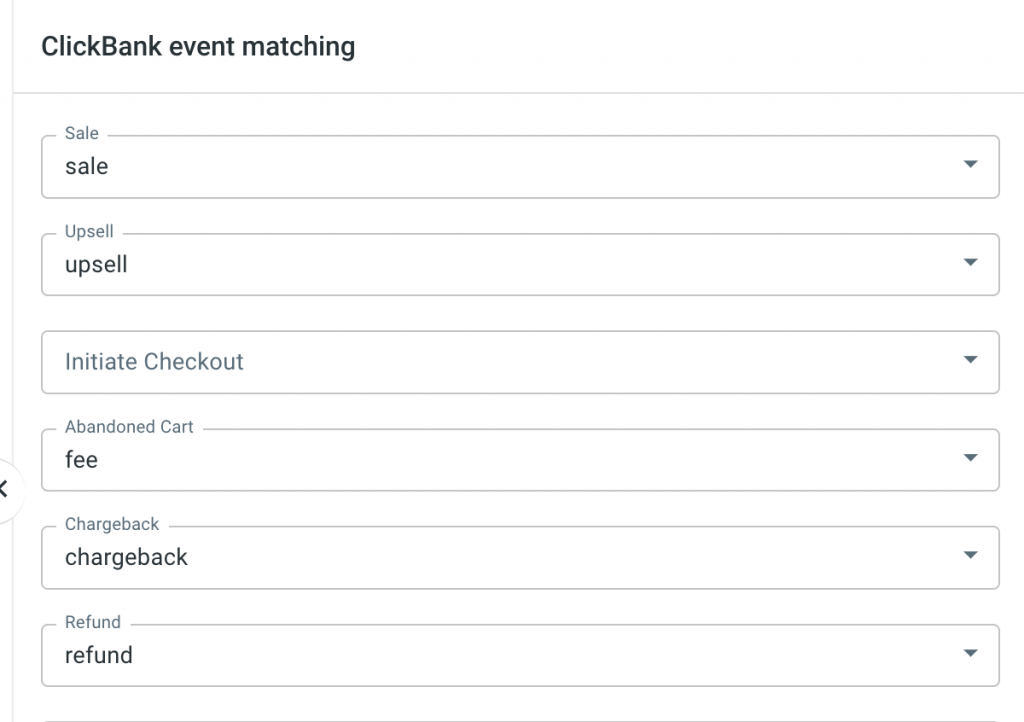The image size is (1024, 722).
Task: Click the Chargeback dropdown arrow icon
Action: [x=969, y=556]
